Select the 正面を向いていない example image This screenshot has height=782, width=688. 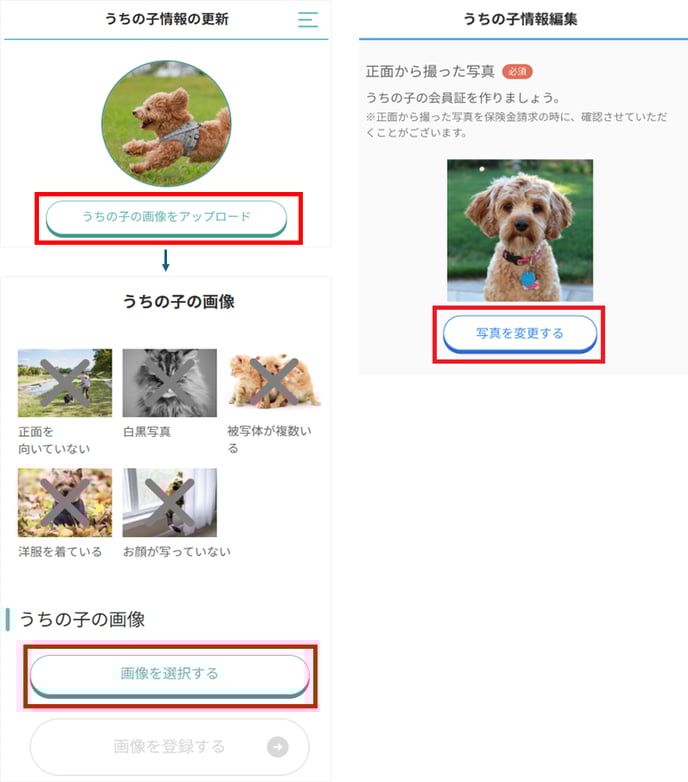point(65,383)
